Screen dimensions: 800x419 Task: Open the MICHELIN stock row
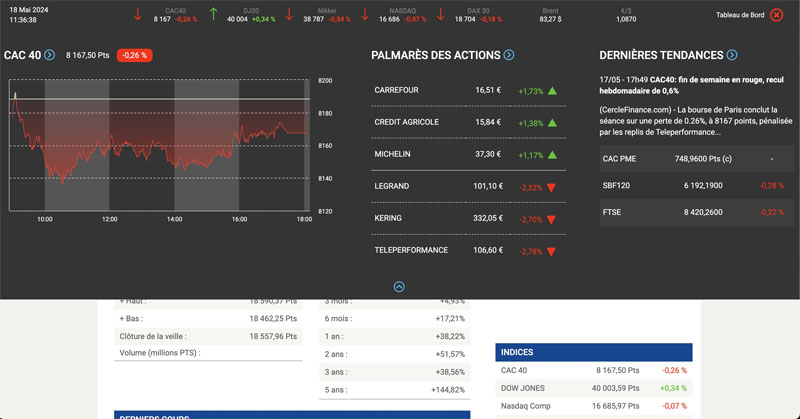tap(468, 154)
